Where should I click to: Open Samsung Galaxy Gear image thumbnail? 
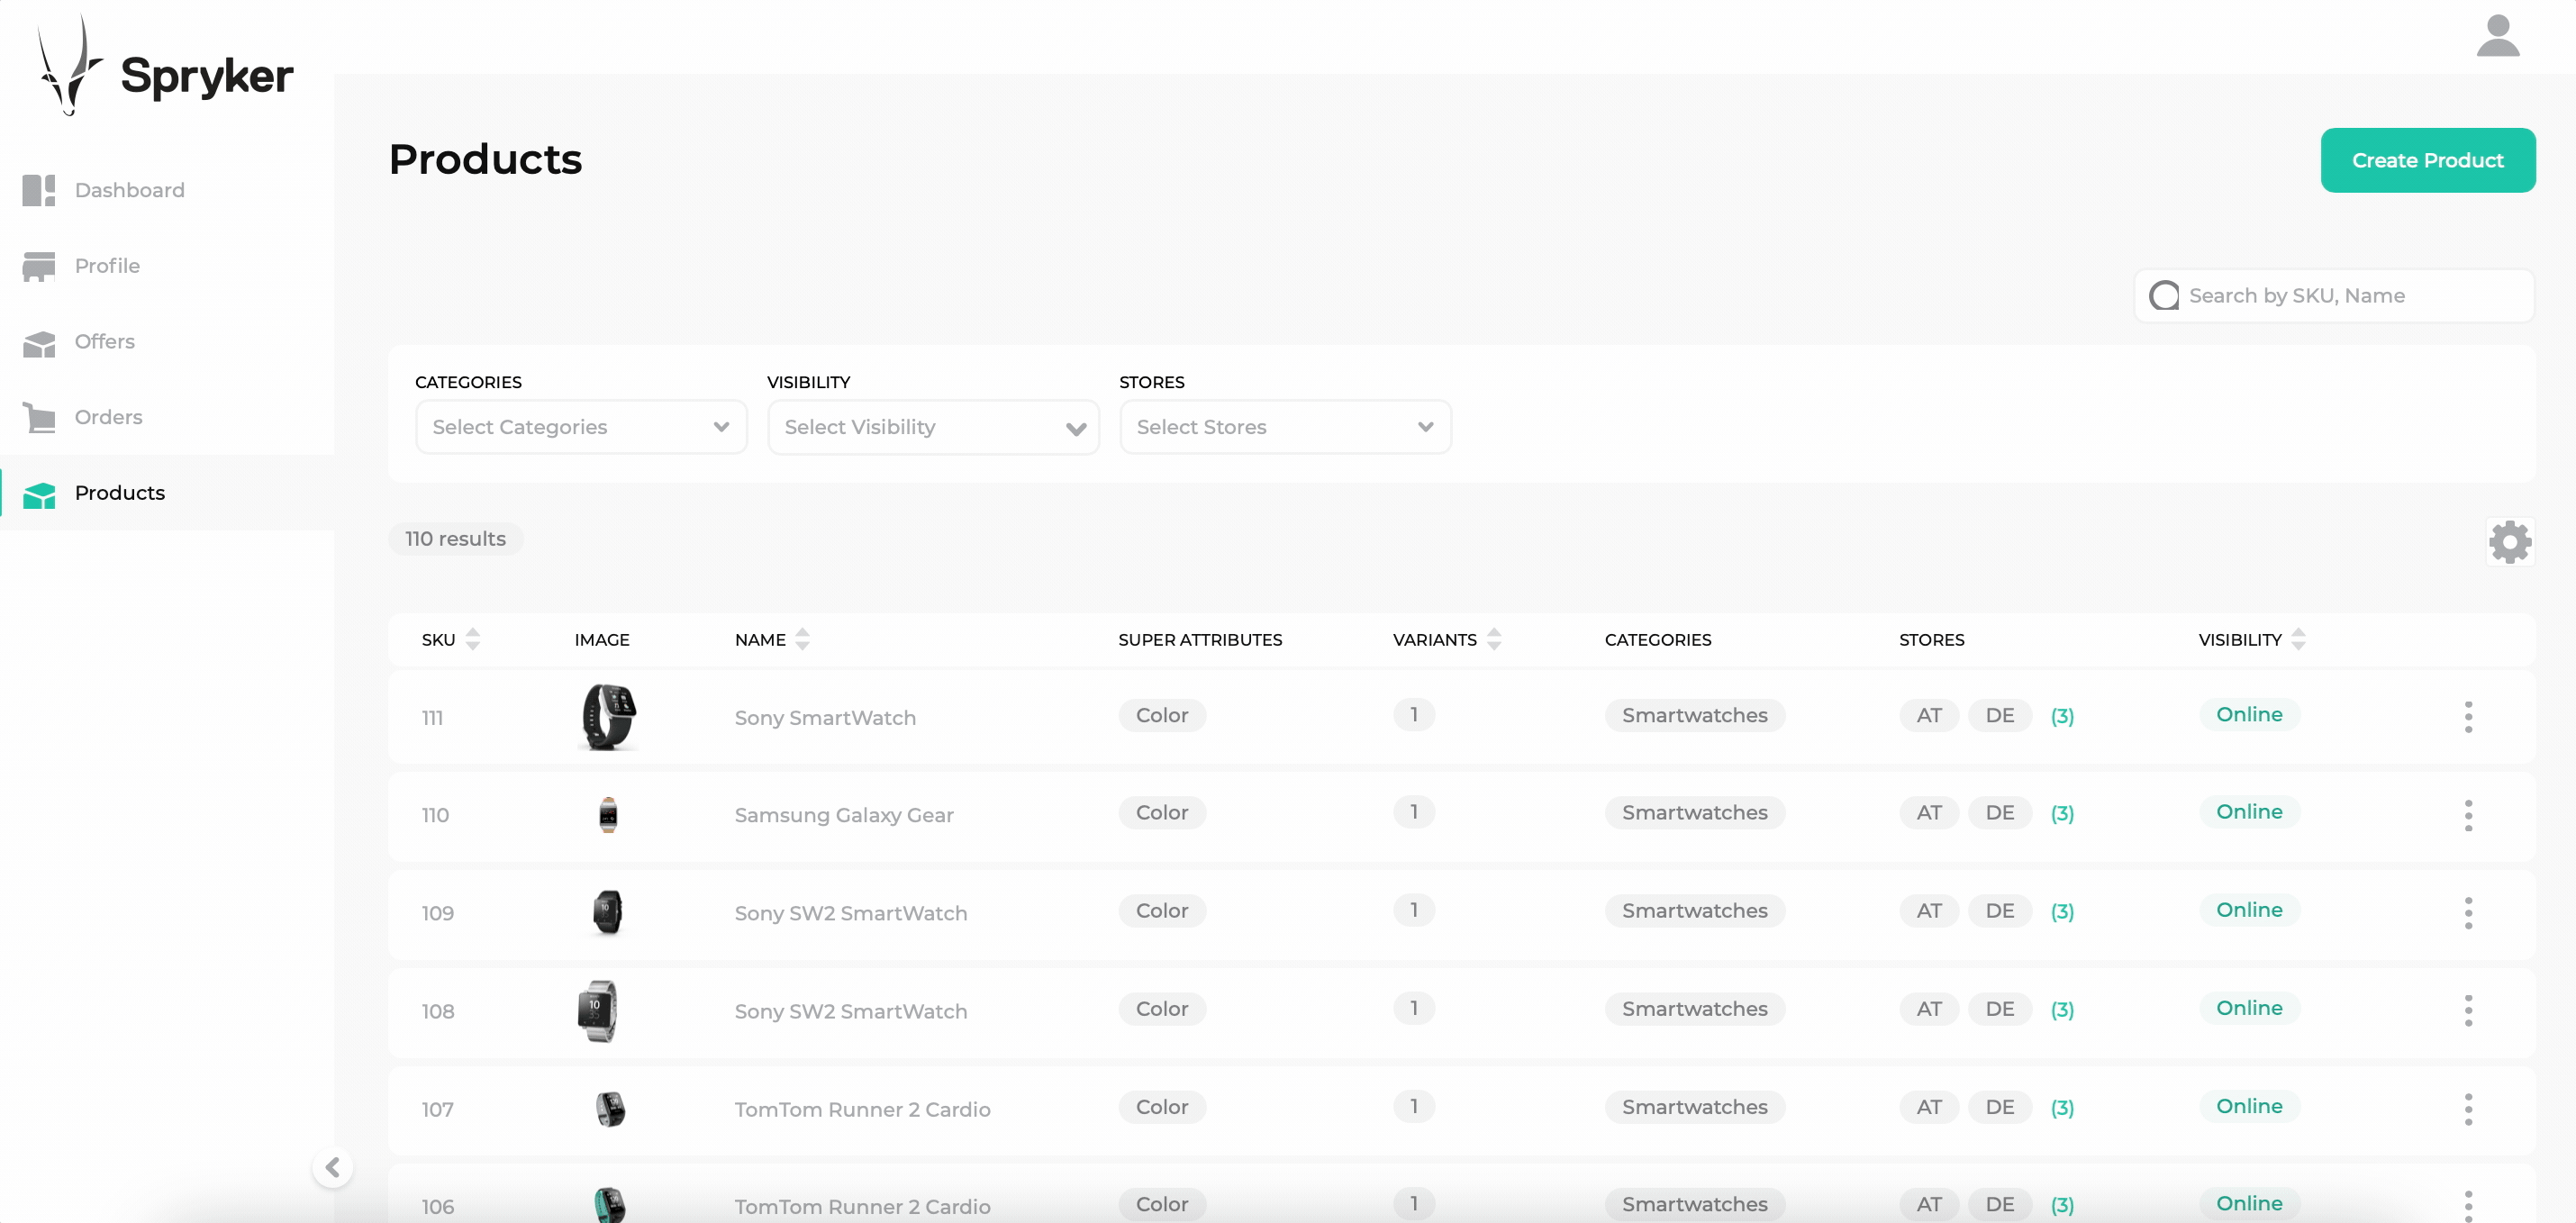point(608,814)
